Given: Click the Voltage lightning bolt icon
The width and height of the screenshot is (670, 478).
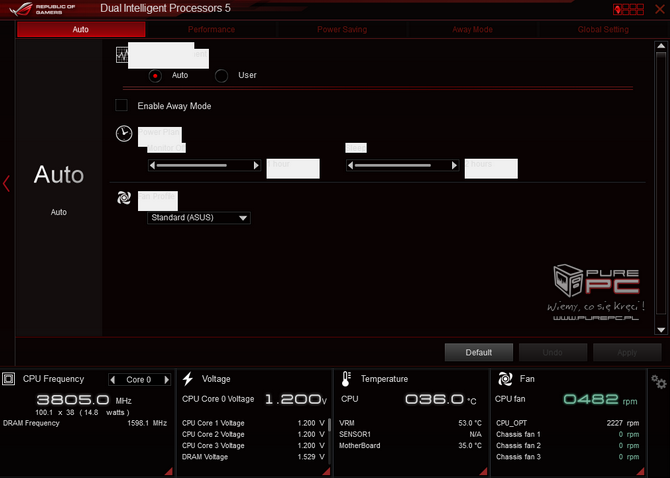Looking at the screenshot, I should point(188,379).
